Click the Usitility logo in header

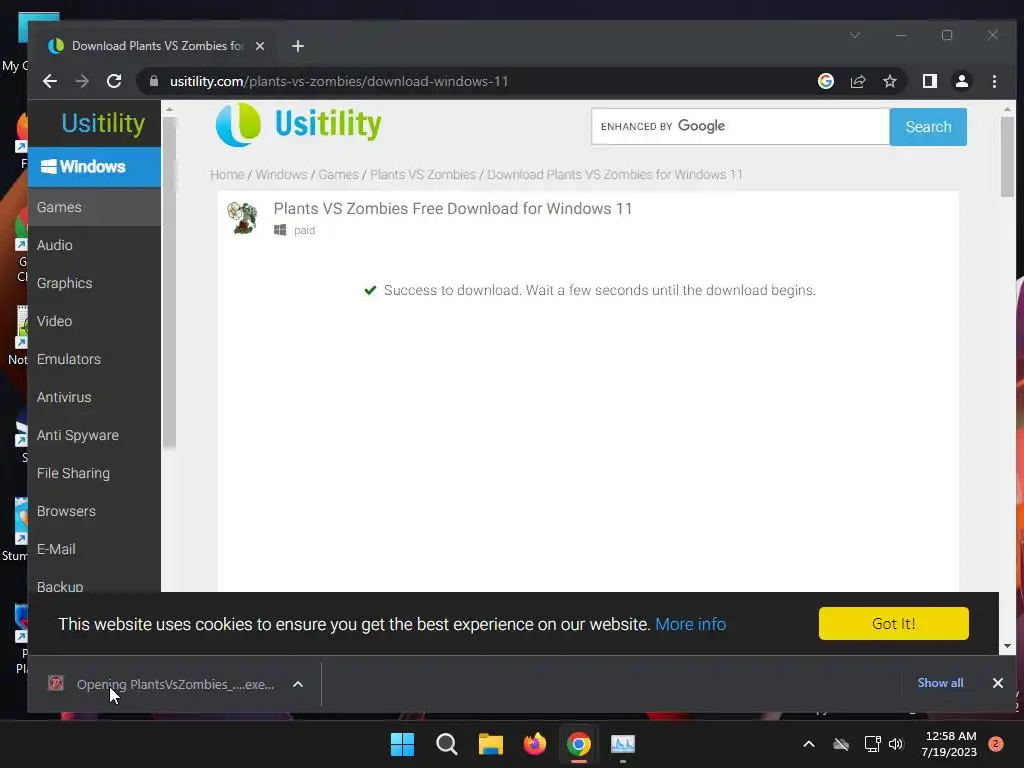[x=298, y=124]
